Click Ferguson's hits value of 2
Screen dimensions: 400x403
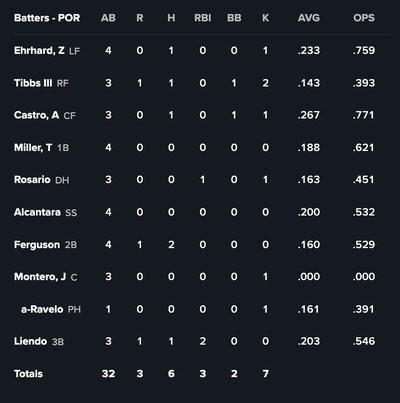pyautogui.click(x=171, y=245)
